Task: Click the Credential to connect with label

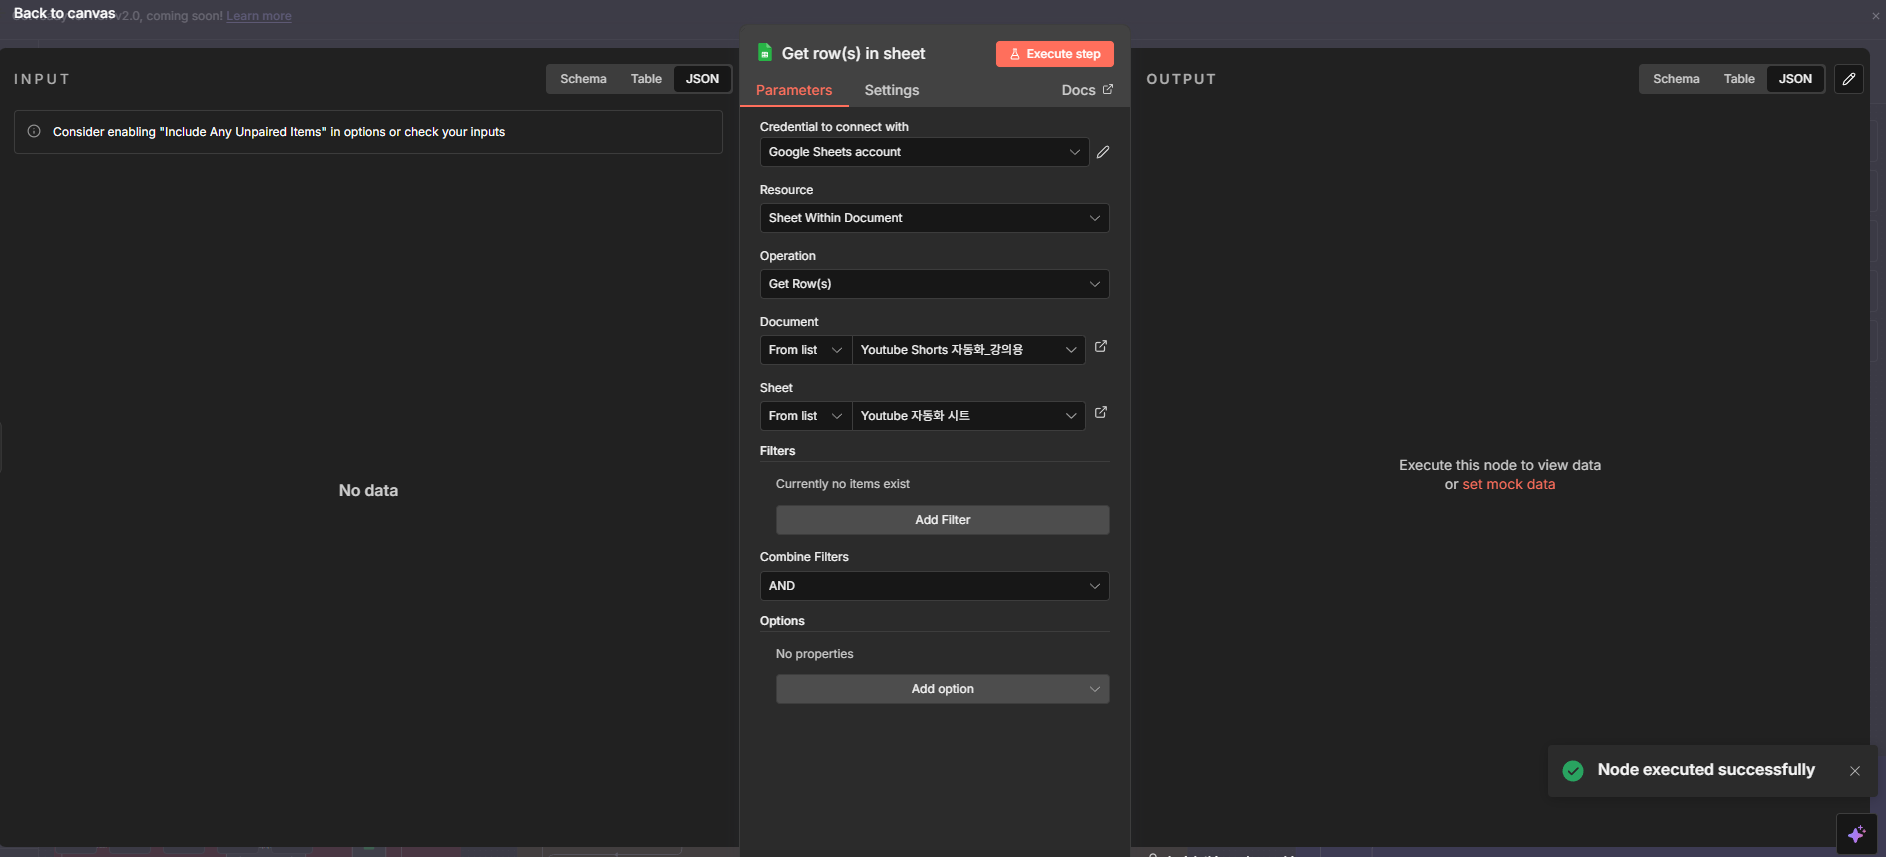Action: pos(834,127)
